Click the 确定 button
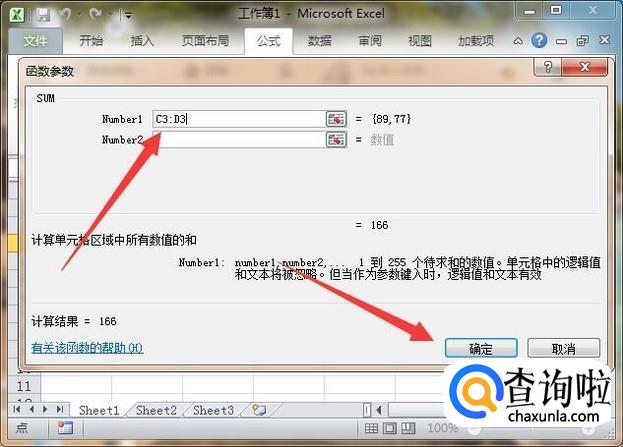Screen dimensions: 623x447 [481, 349]
